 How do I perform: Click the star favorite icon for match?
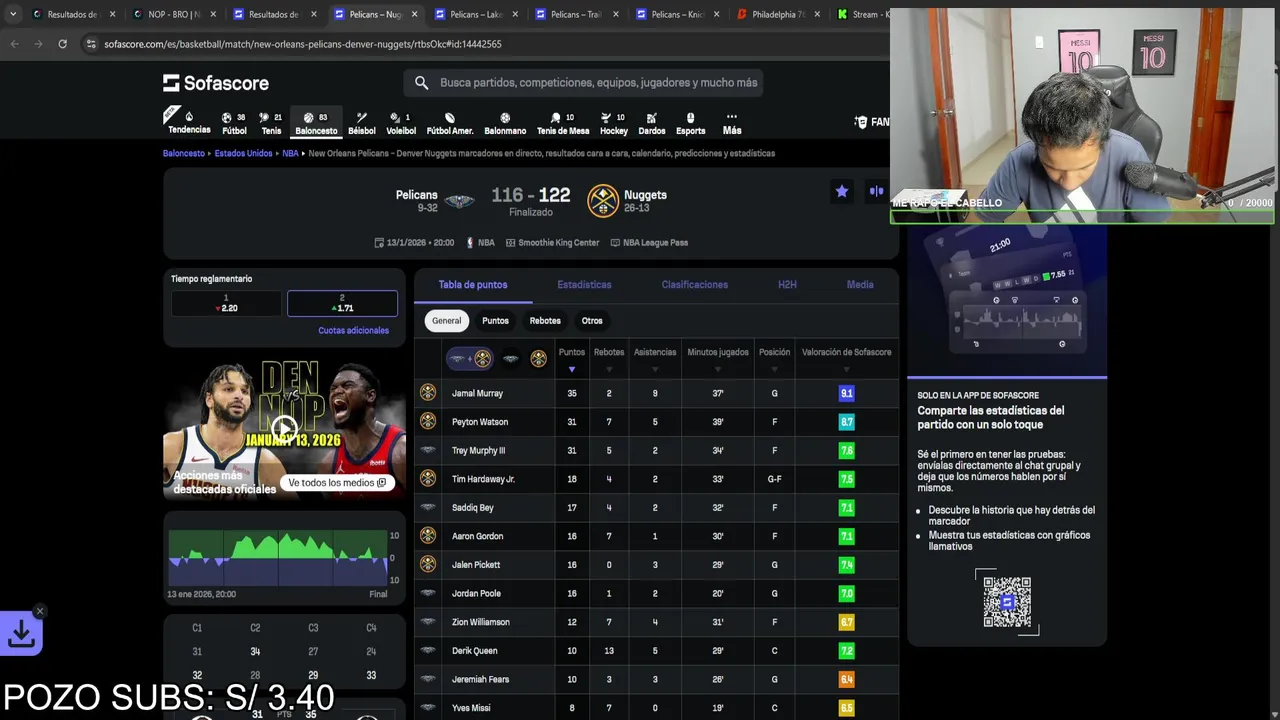click(842, 191)
